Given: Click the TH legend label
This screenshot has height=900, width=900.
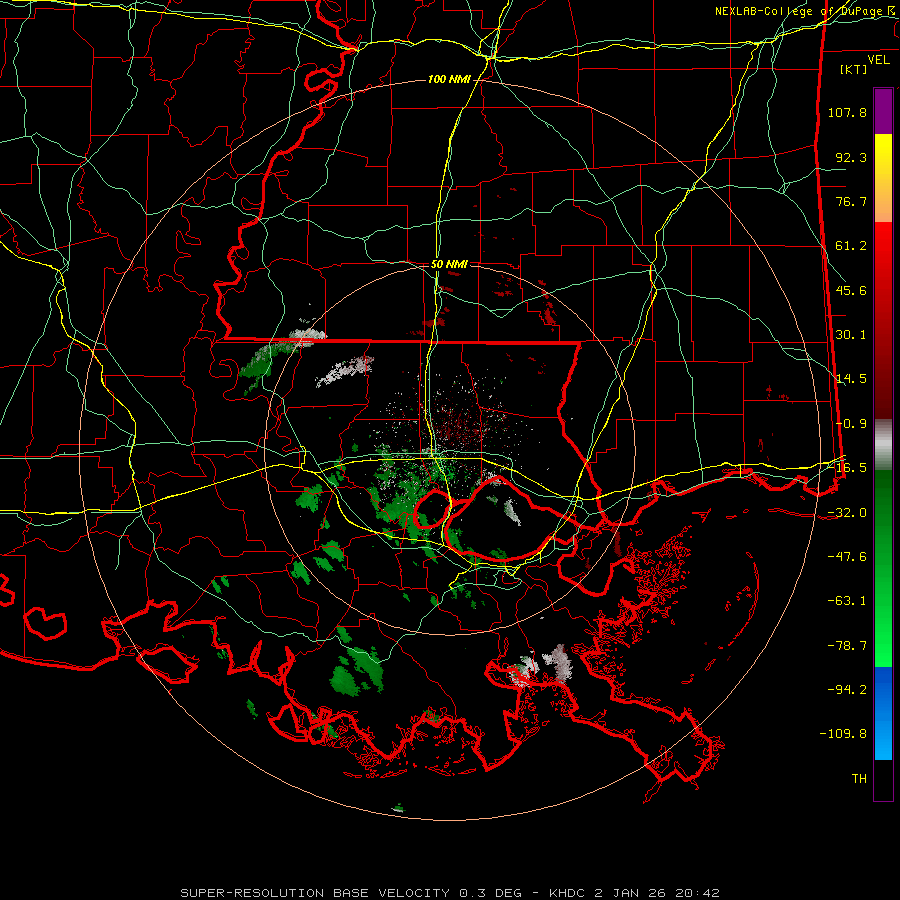Looking at the screenshot, I should point(859,778).
